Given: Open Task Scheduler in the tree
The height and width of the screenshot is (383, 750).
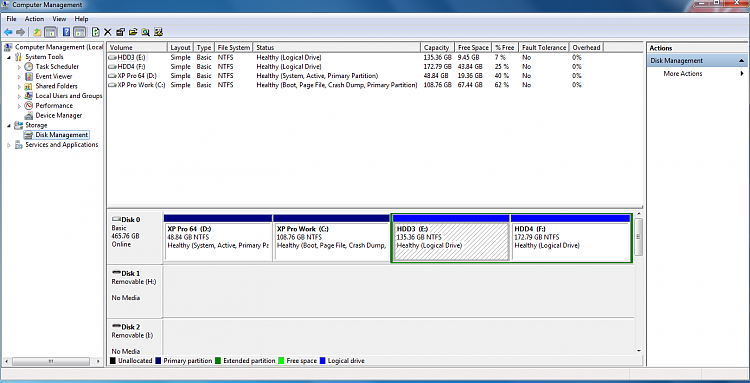Looking at the screenshot, I should 57,66.
